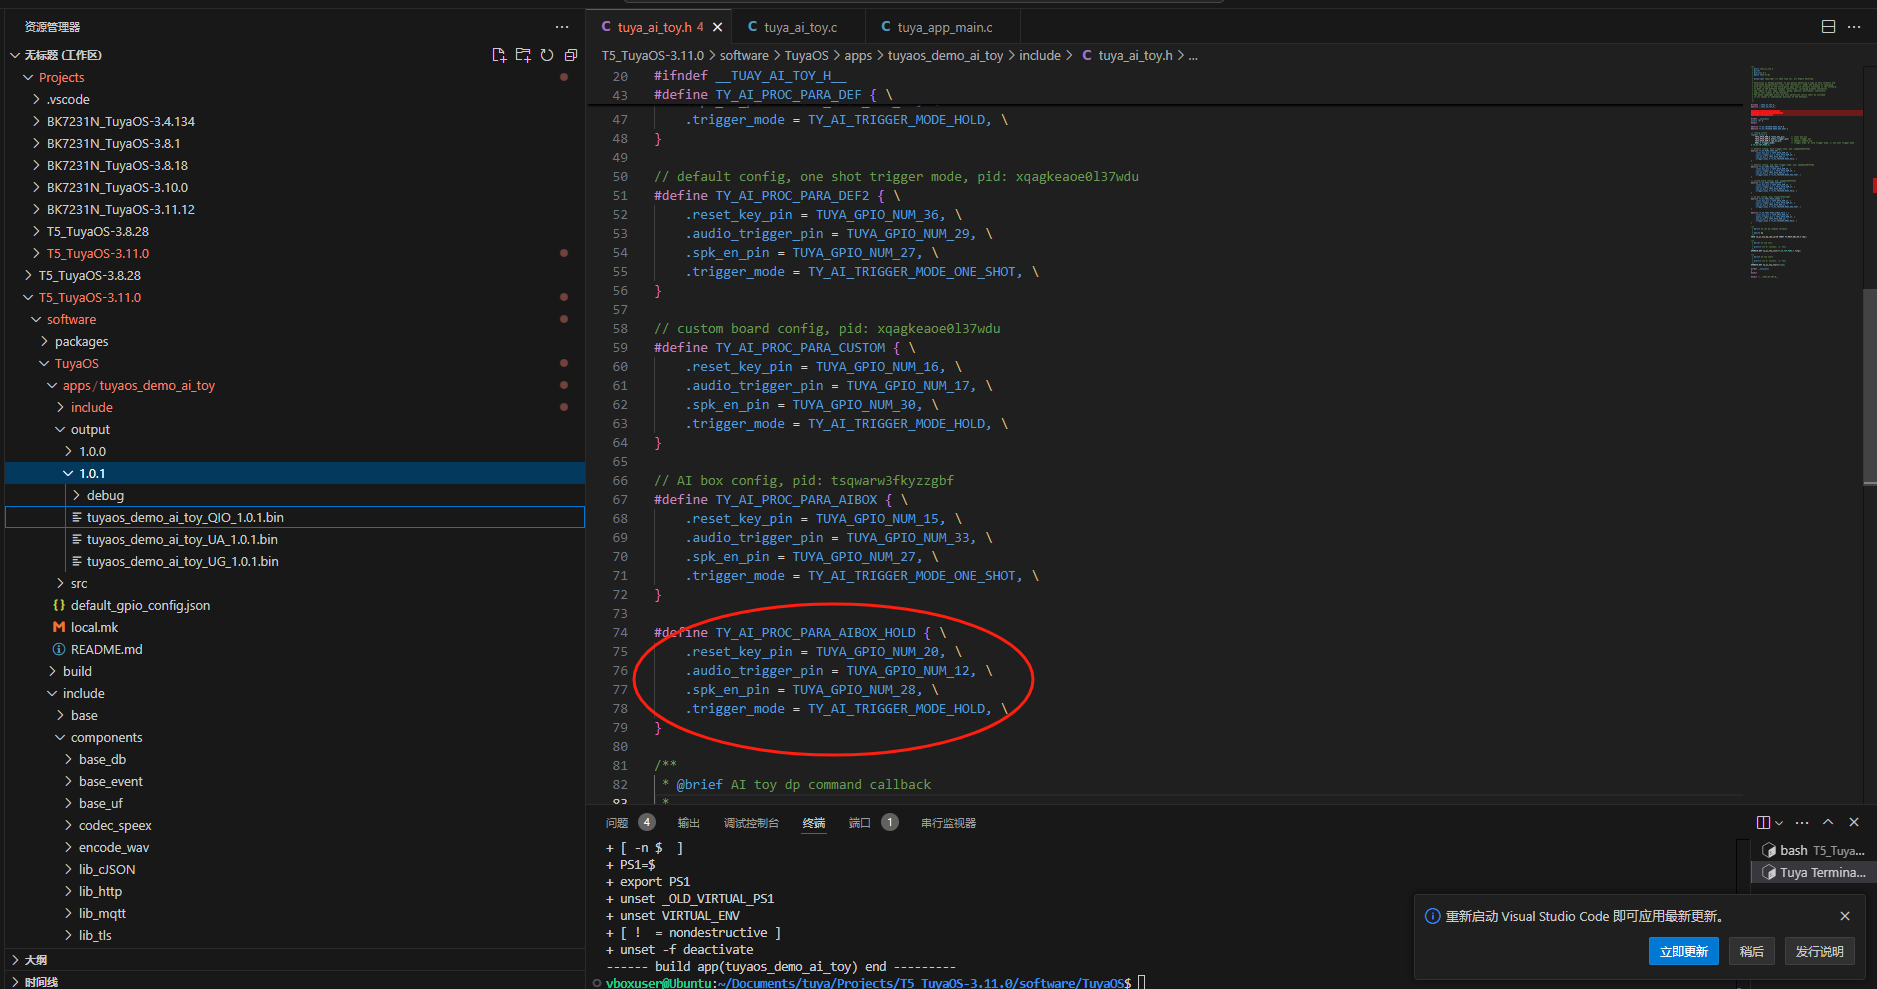Click TY_AI_PROC_PARA_AIBOX_HOLD macro name
This screenshot has width=1877, height=989.
point(815,632)
